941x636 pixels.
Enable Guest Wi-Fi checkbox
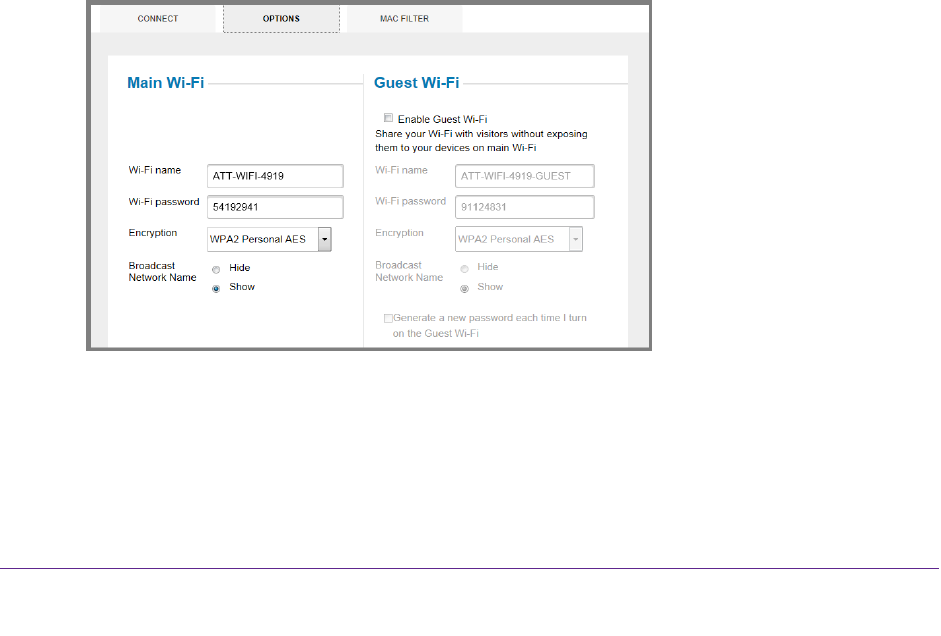point(388,118)
